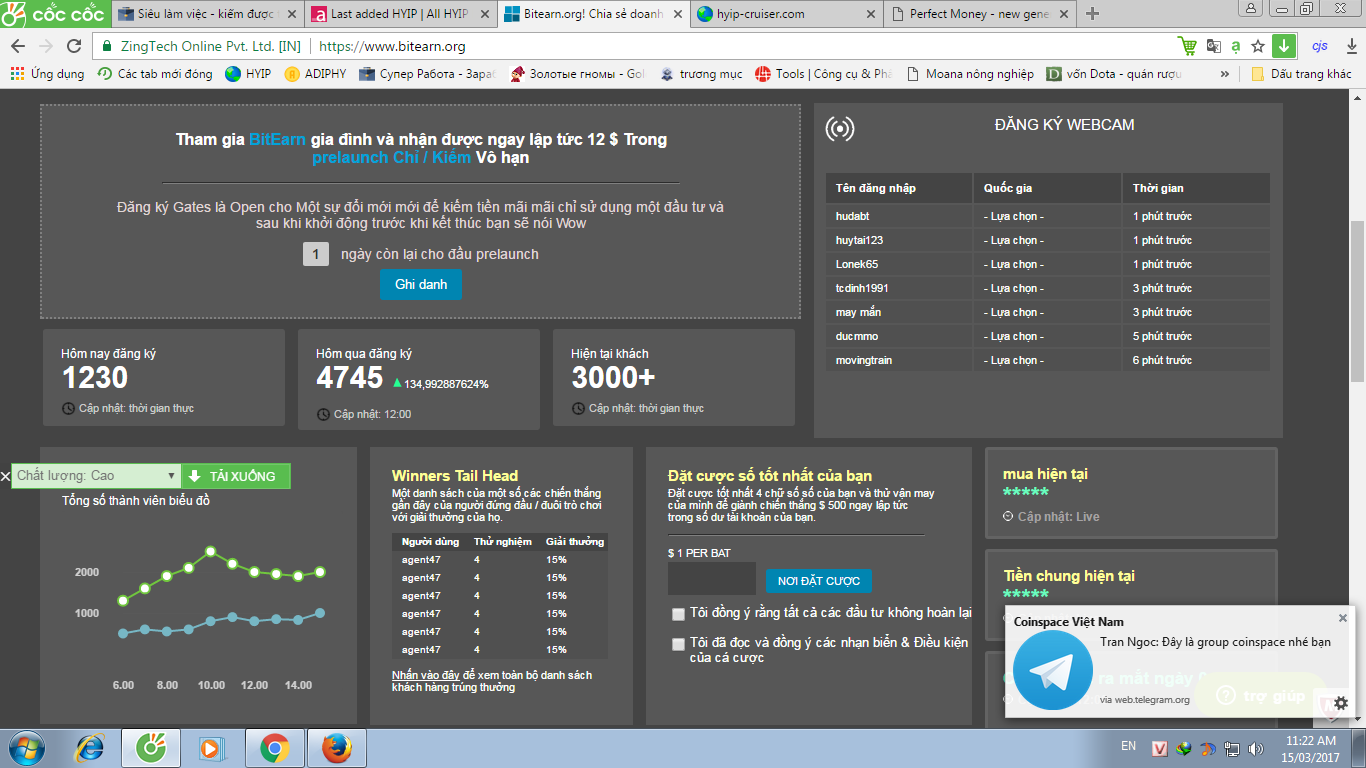Viewport: 1366px width, 768px height.
Task: Open Firefox from the taskbar
Action: click(x=337, y=747)
